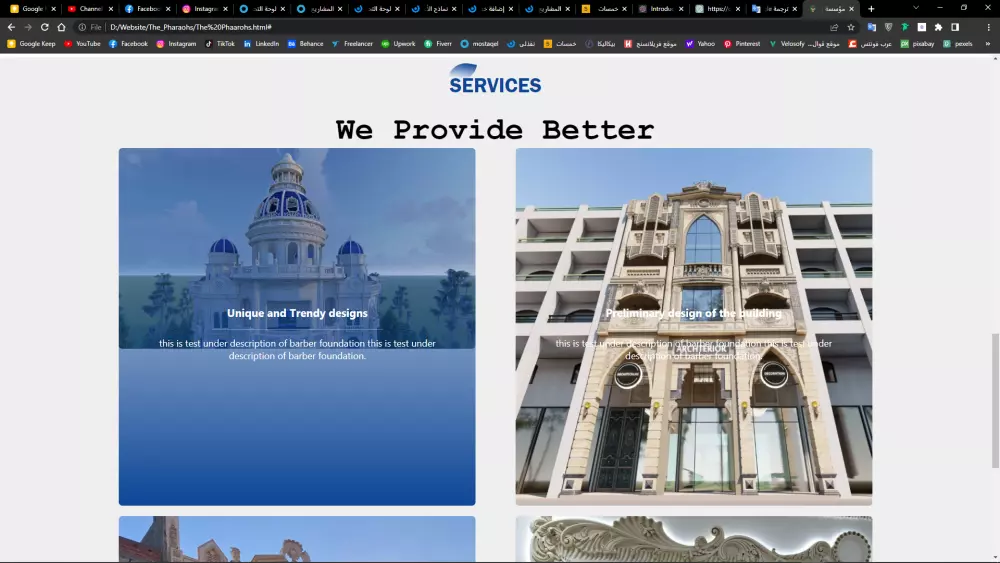Close the Instagram tab
This screenshot has width=1000, height=563.
pos(226,9)
